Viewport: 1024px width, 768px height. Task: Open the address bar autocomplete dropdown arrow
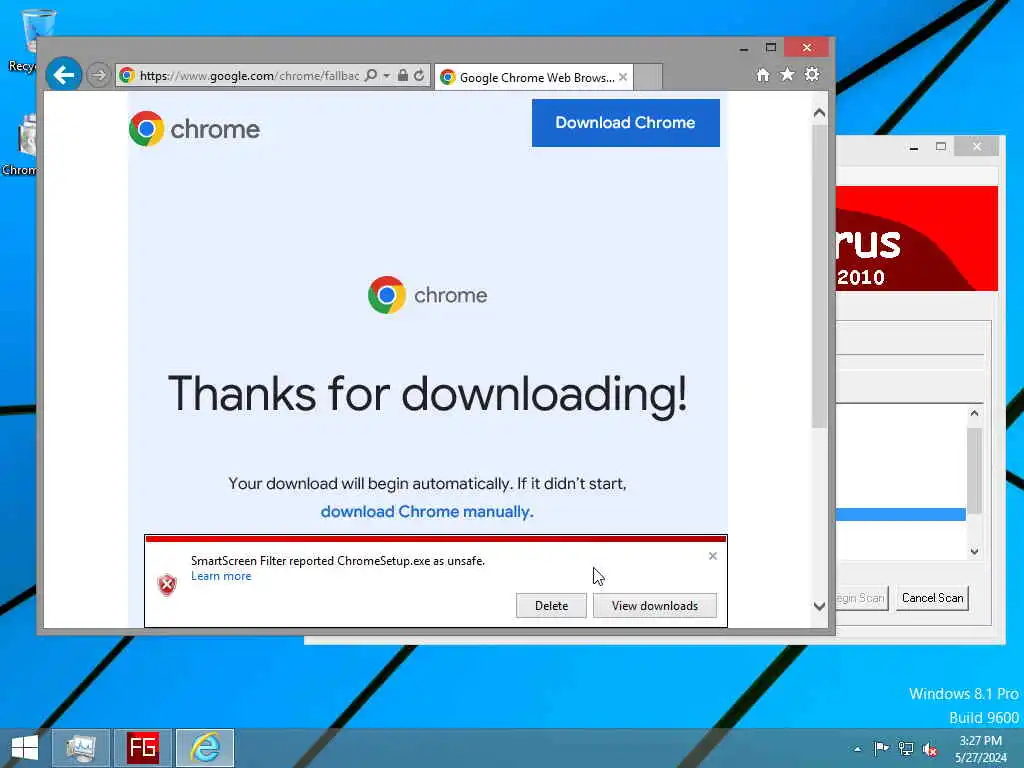(x=387, y=76)
